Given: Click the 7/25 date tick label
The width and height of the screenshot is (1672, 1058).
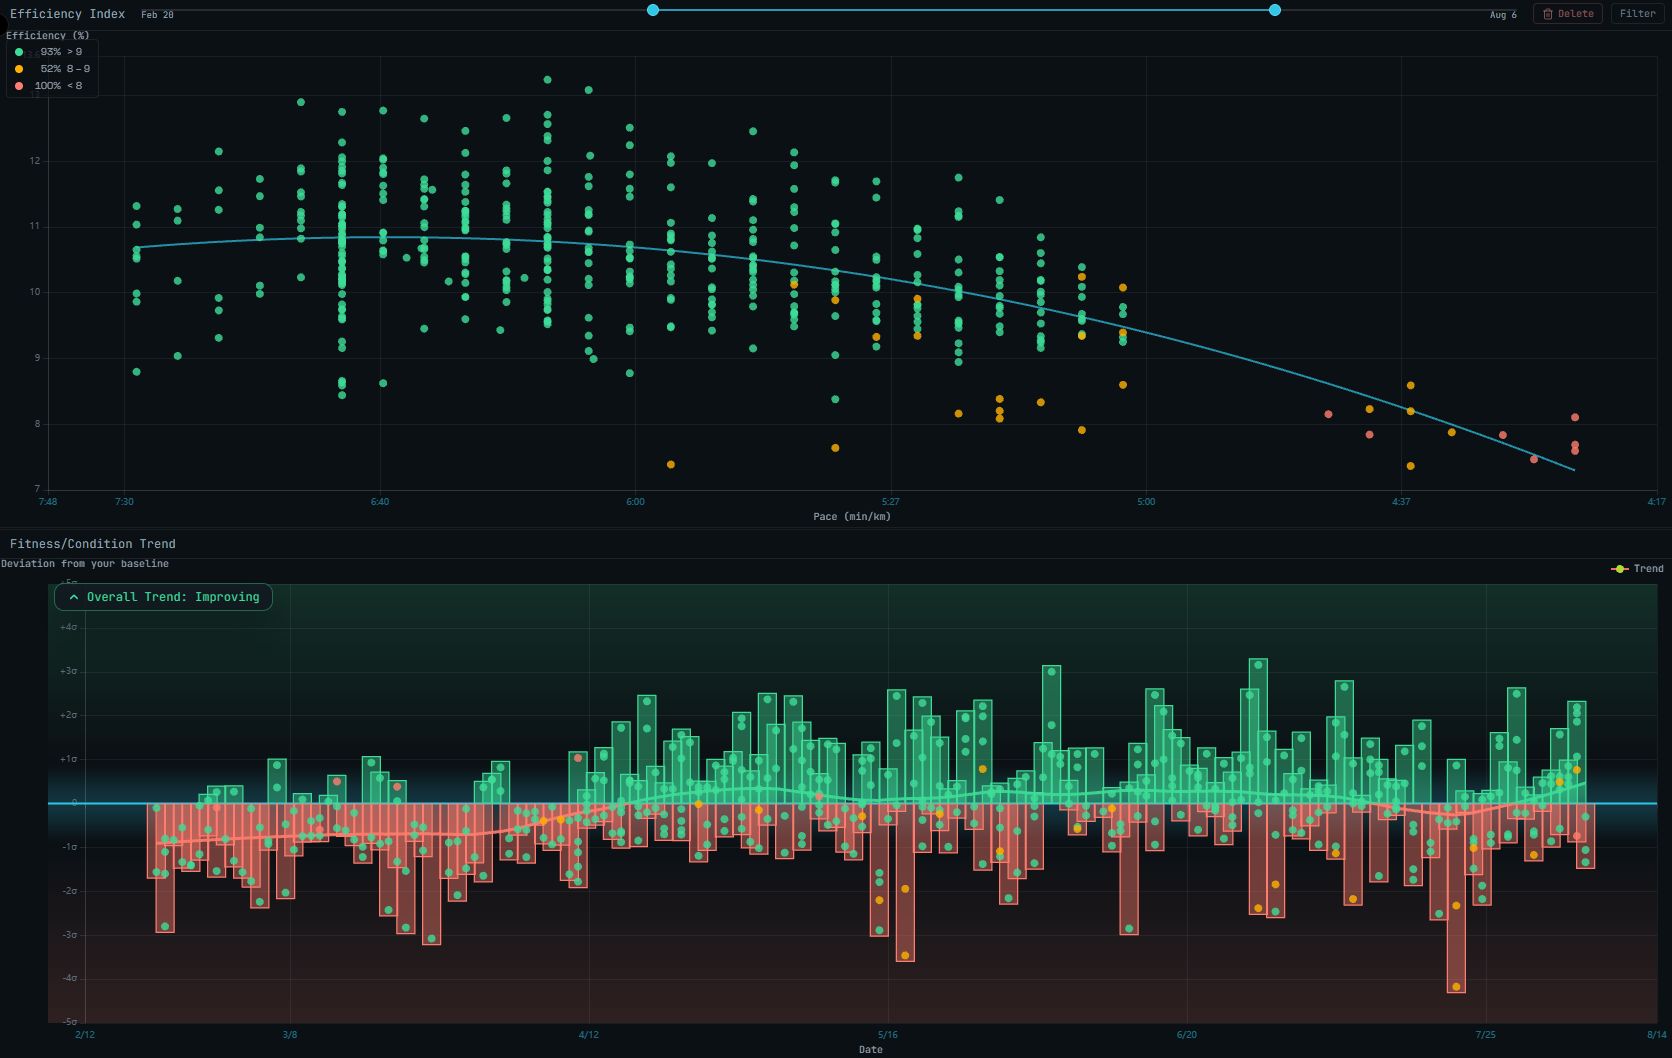Looking at the screenshot, I should click(1486, 1035).
